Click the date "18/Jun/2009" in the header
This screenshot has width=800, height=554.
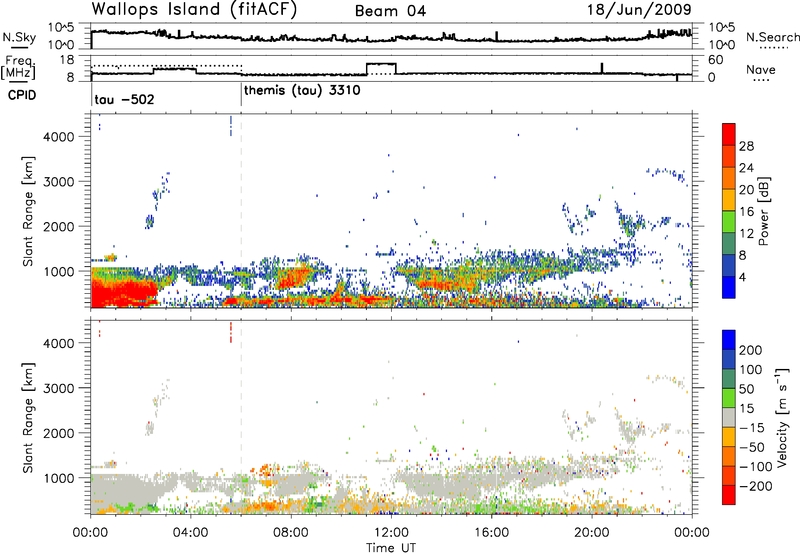click(639, 9)
